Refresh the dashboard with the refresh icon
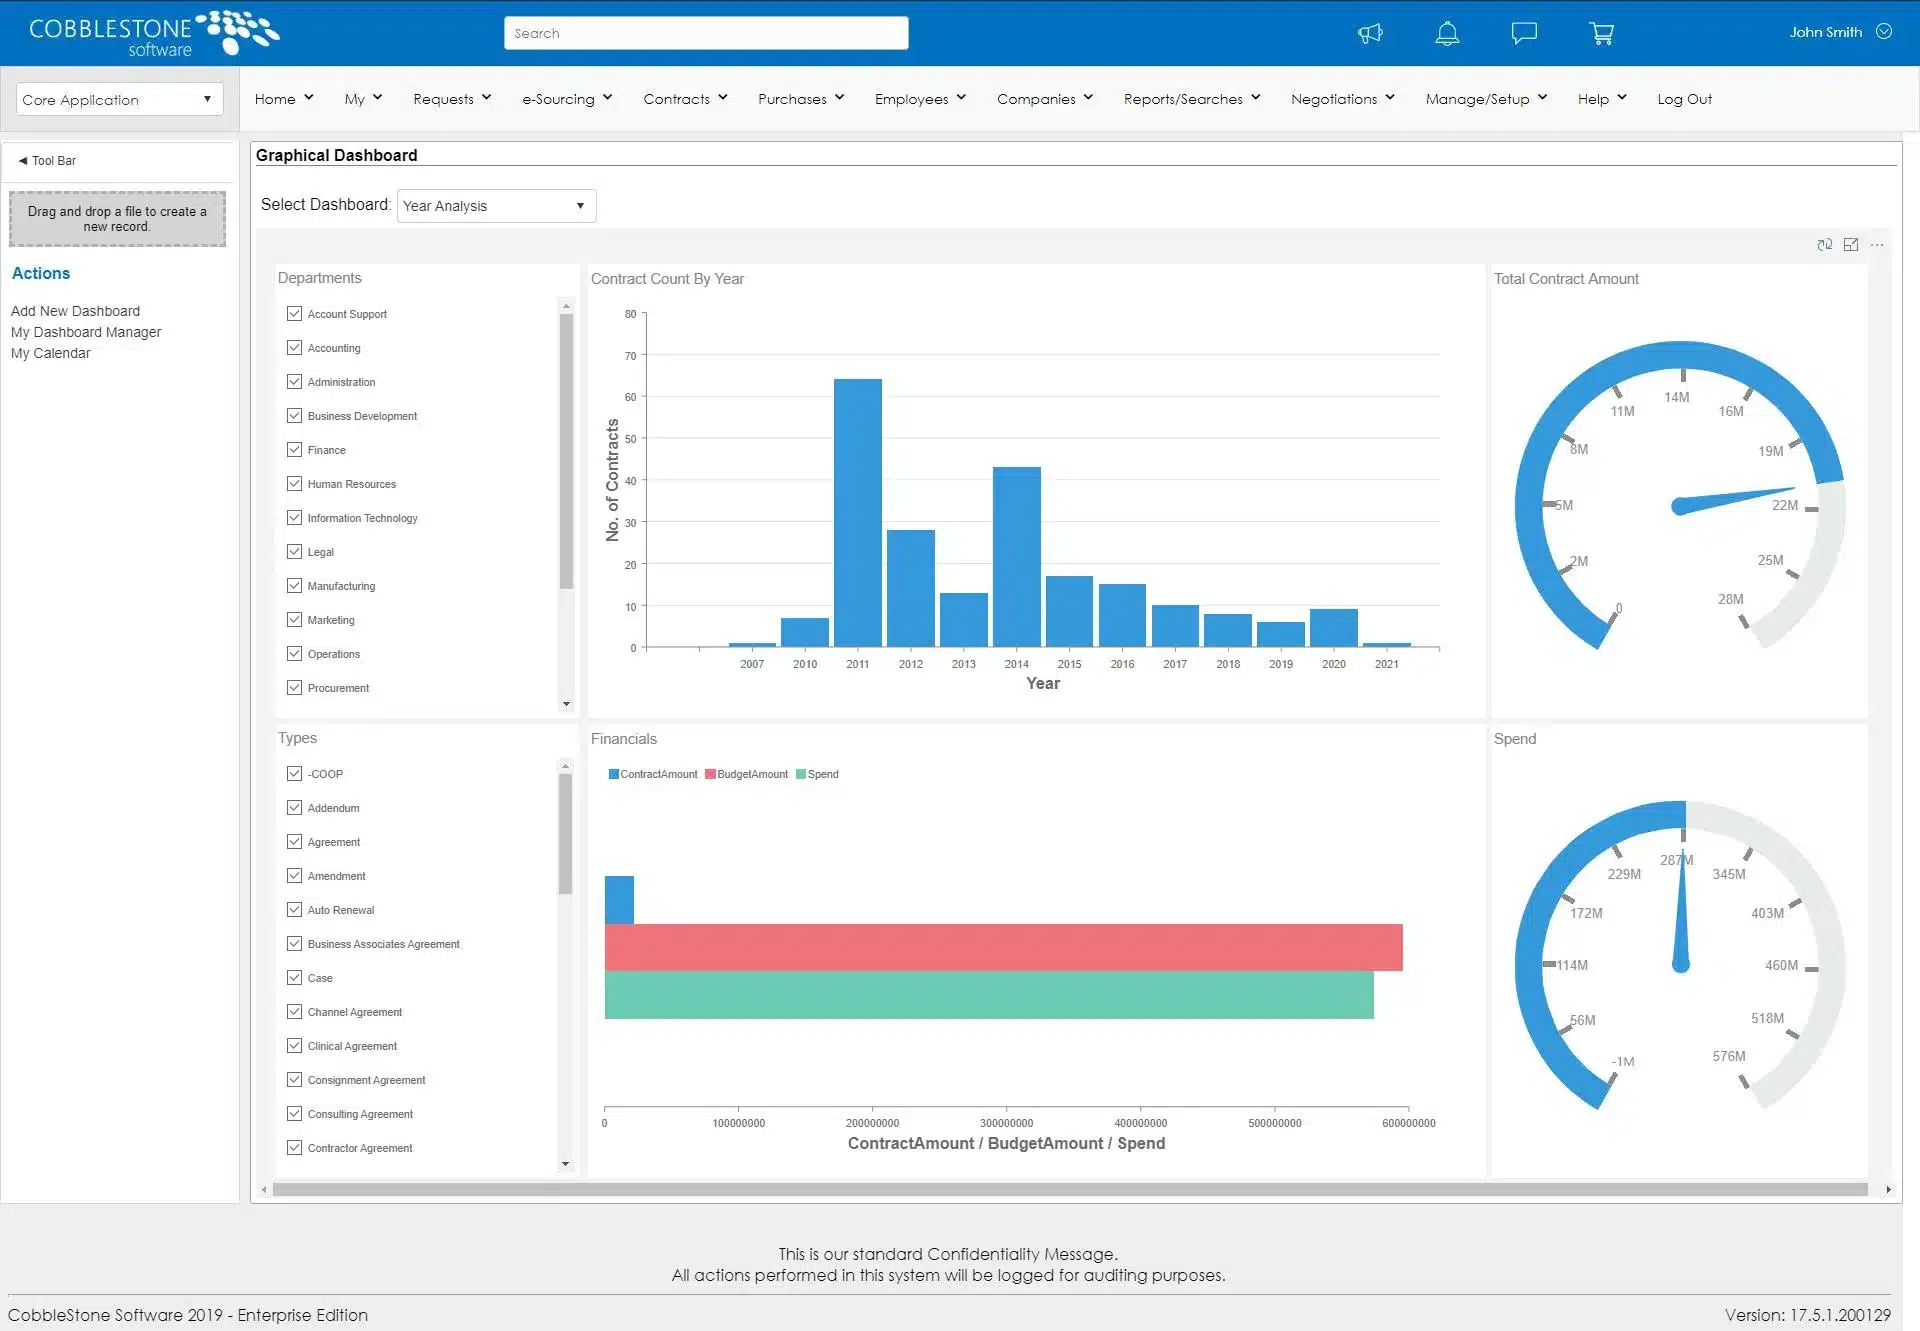The image size is (1920, 1331). click(1825, 244)
